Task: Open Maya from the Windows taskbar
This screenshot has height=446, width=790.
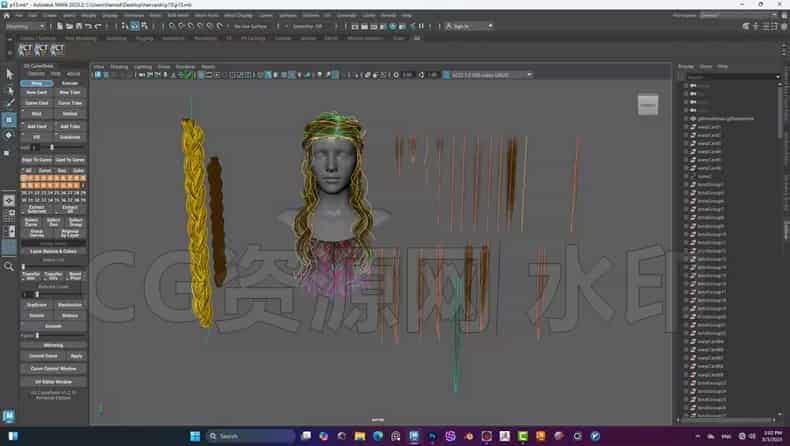Action: pos(414,436)
